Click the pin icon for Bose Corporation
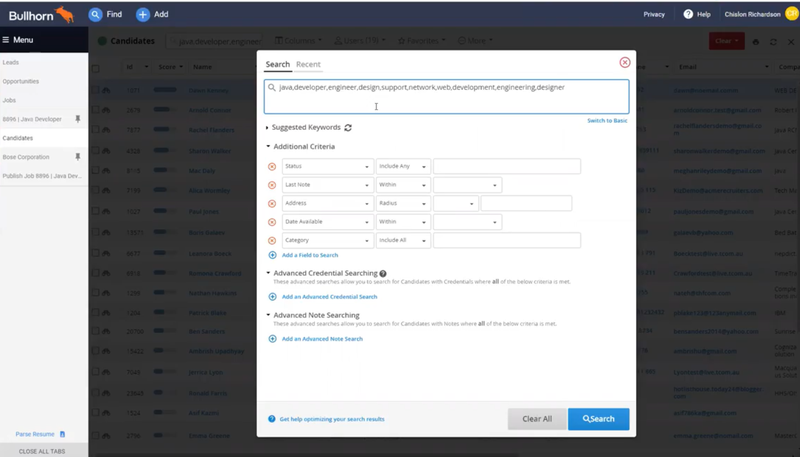 tap(78, 157)
